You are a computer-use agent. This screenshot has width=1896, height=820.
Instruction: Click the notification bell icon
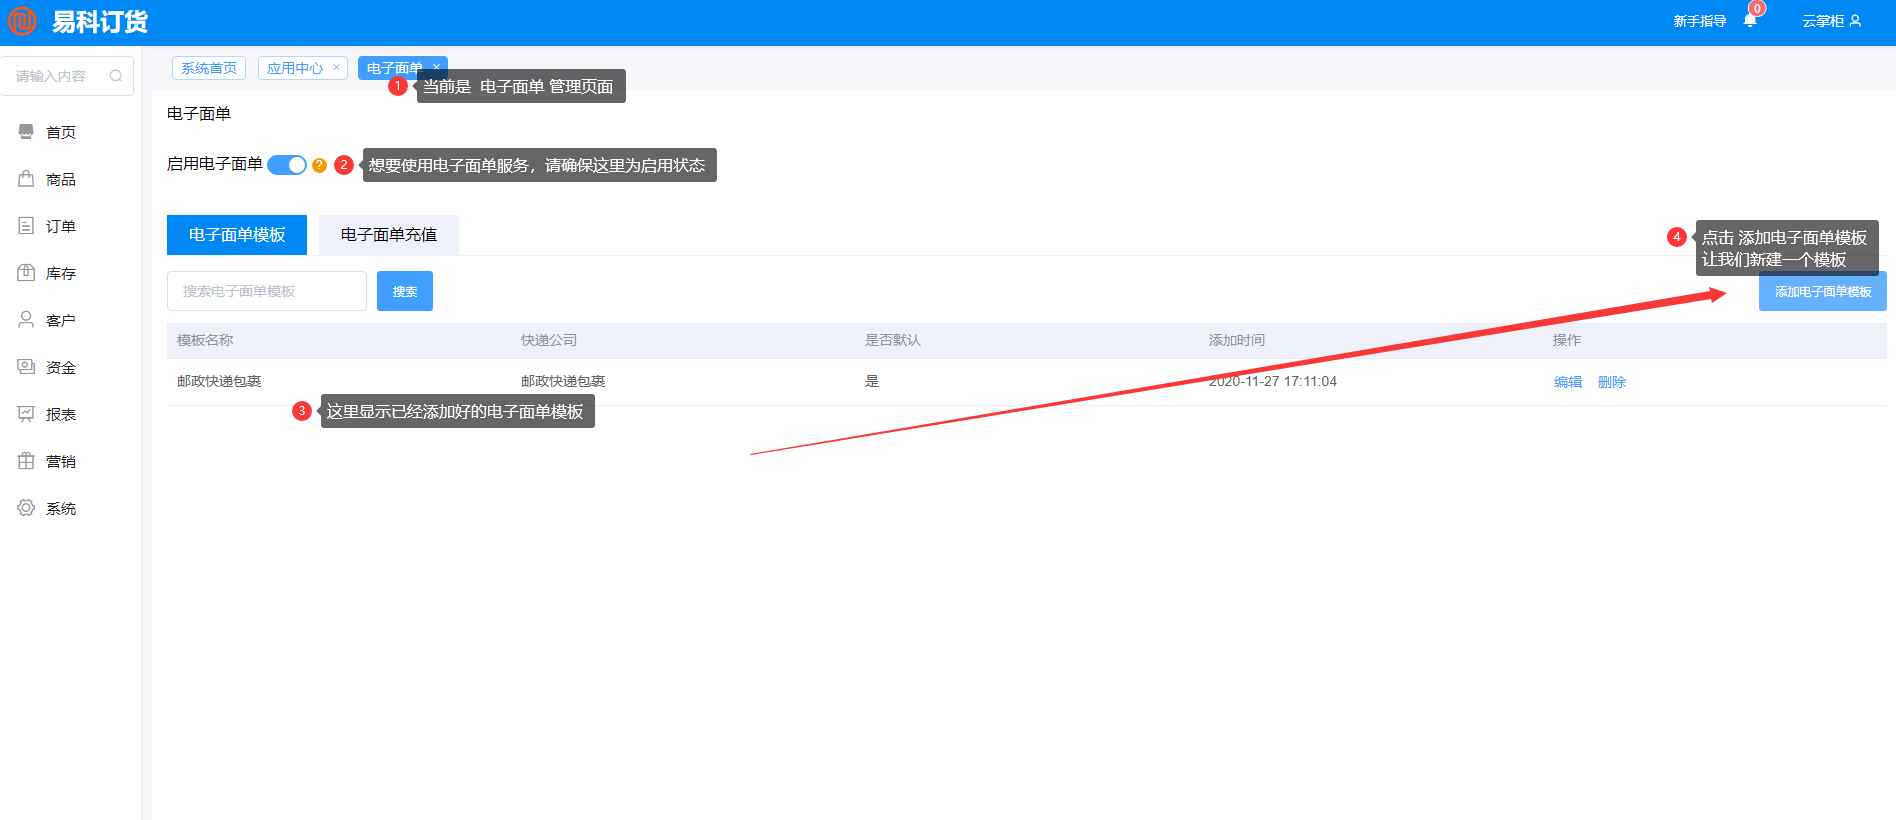tap(1749, 21)
